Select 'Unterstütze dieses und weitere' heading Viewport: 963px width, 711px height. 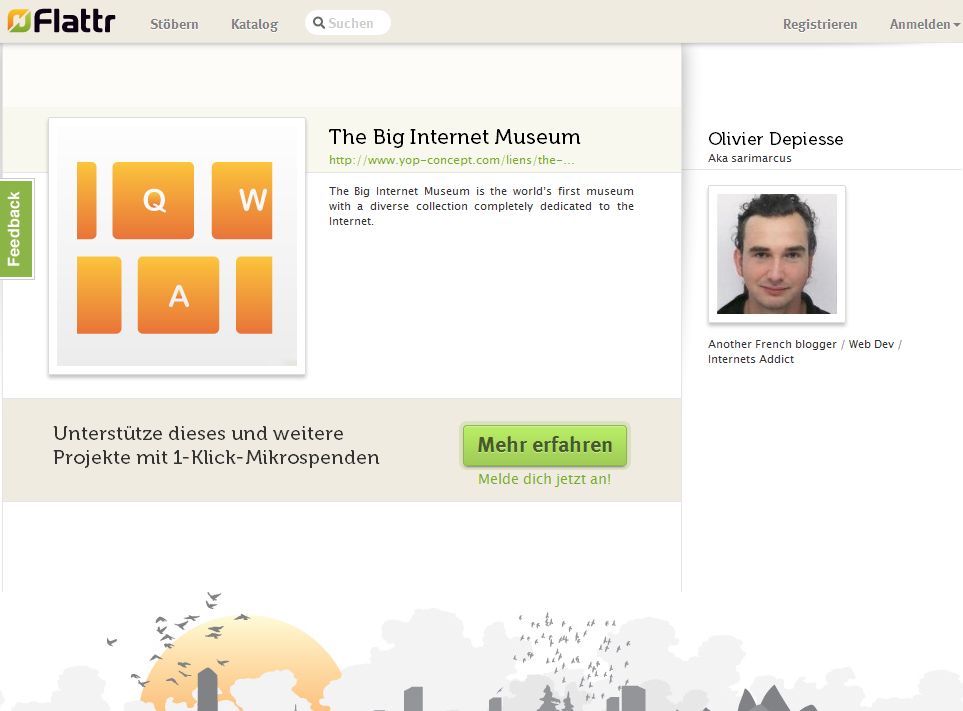point(198,433)
